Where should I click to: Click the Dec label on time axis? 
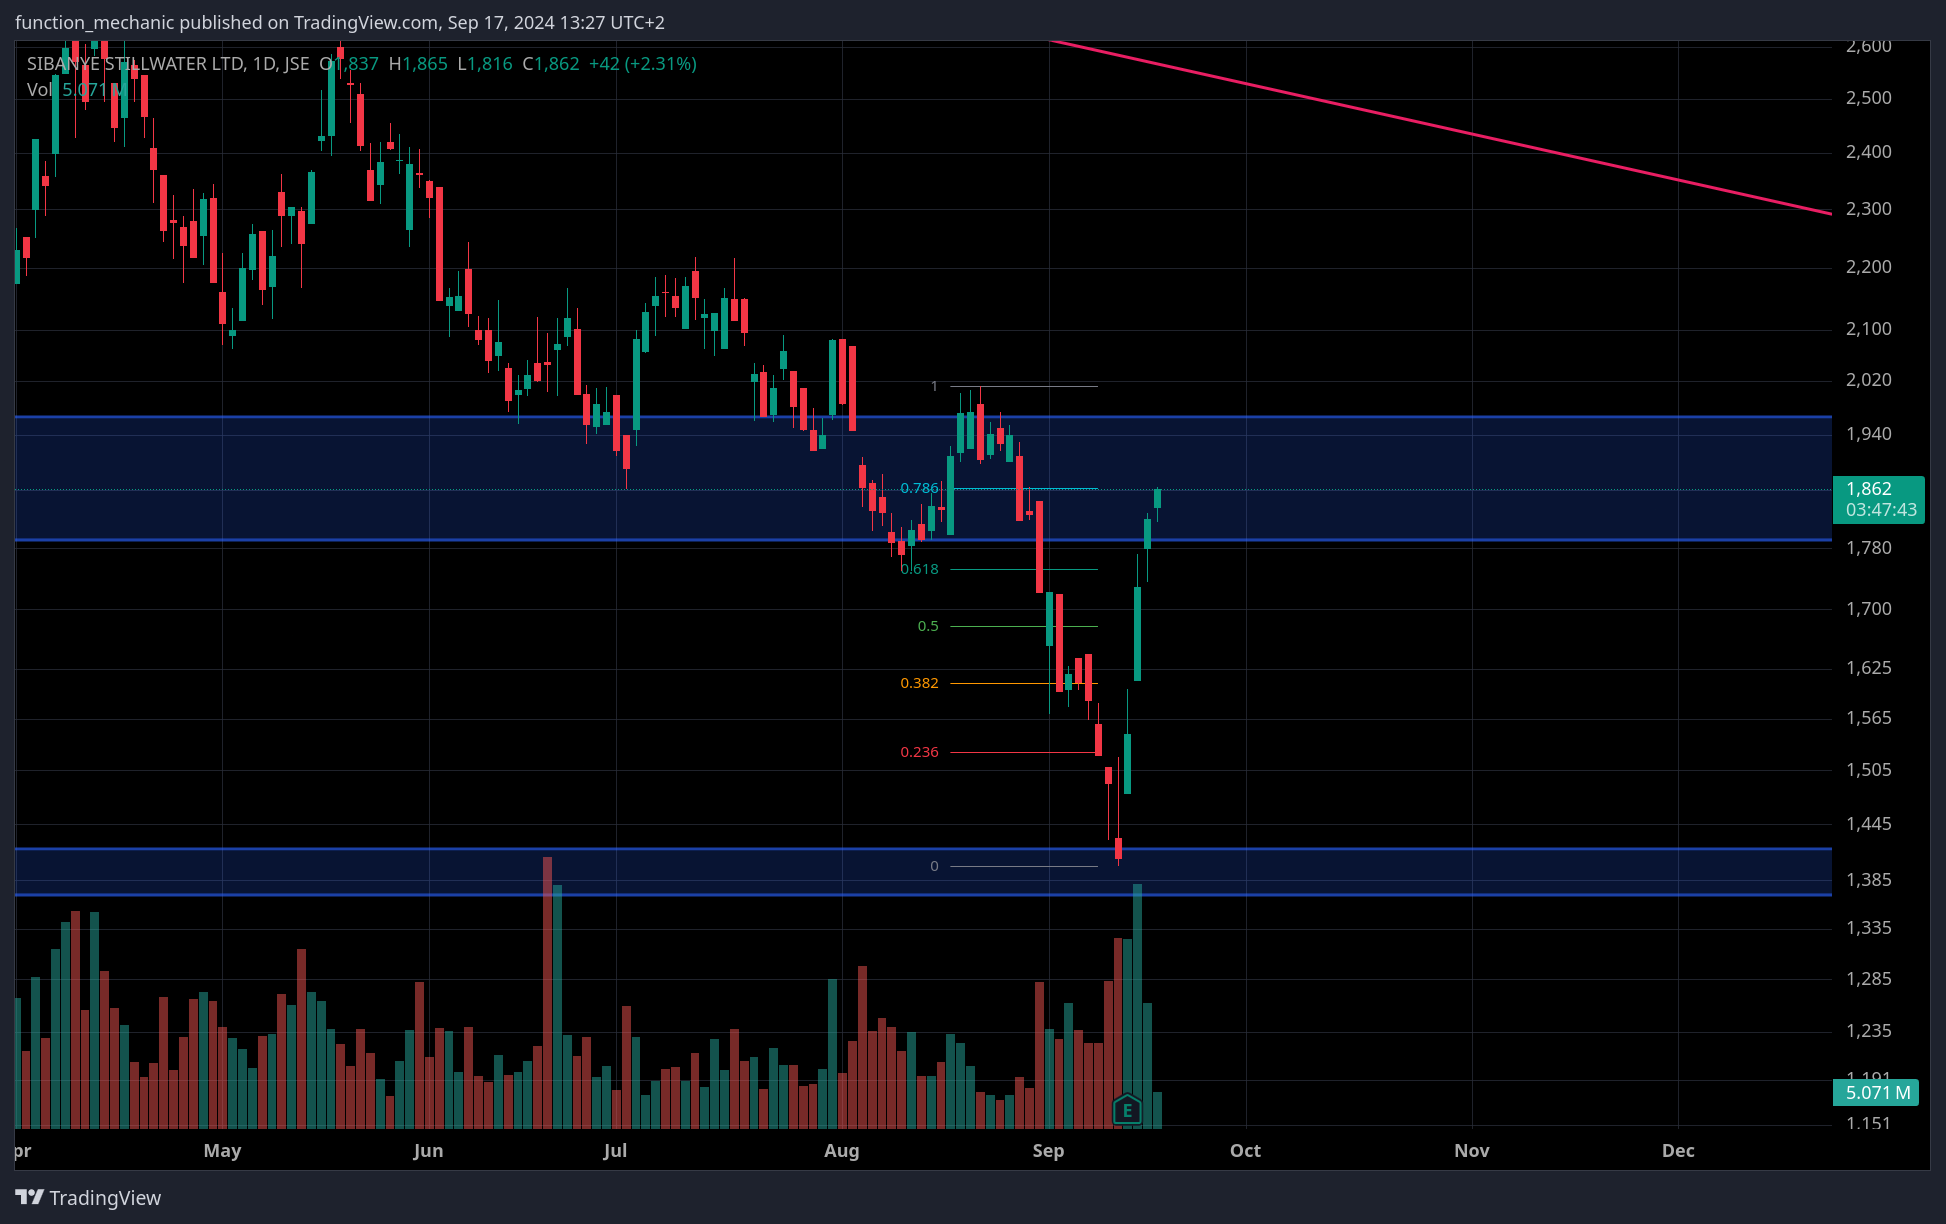coord(1678,1150)
